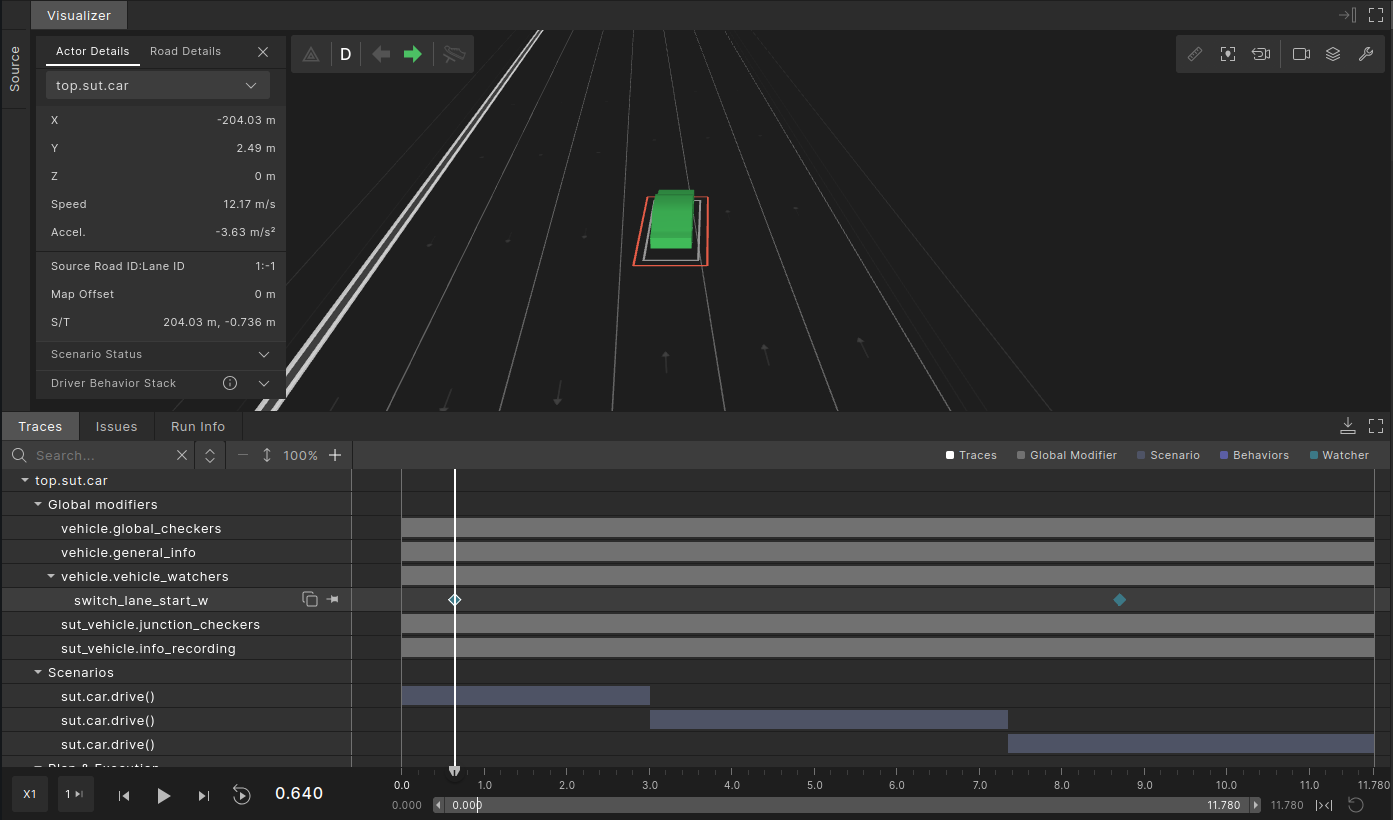Toggle the Global Modifier legend filter
This screenshot has height=820, width=1393.
(x=1066, y=455)
